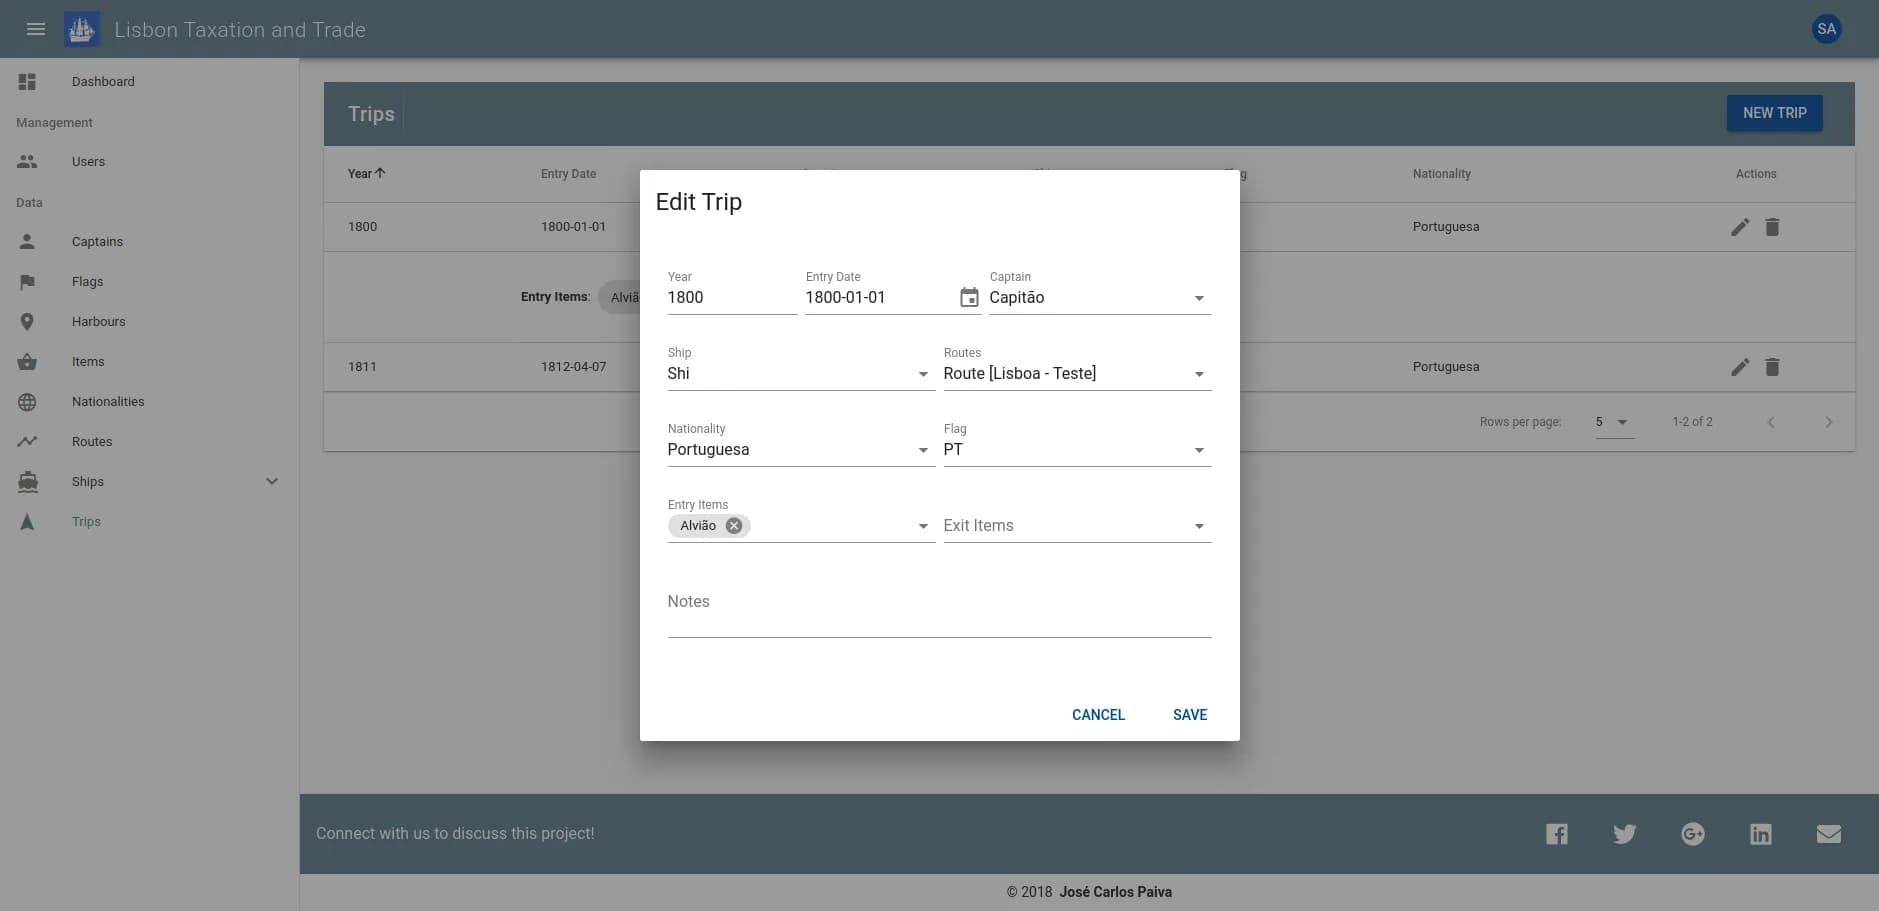Delete the 1800 trip with trash icon
The height and width of the screenshot is (911, 1879).
click(x=1772, y=227)
